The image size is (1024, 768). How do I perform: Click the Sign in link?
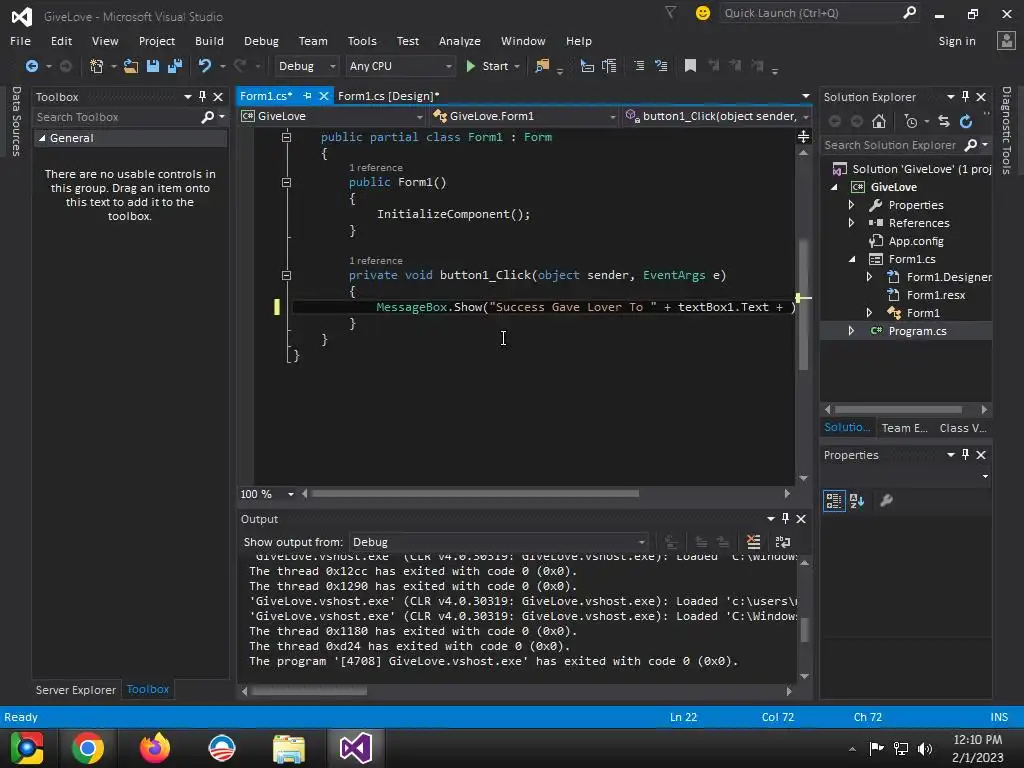pos(957,40)
